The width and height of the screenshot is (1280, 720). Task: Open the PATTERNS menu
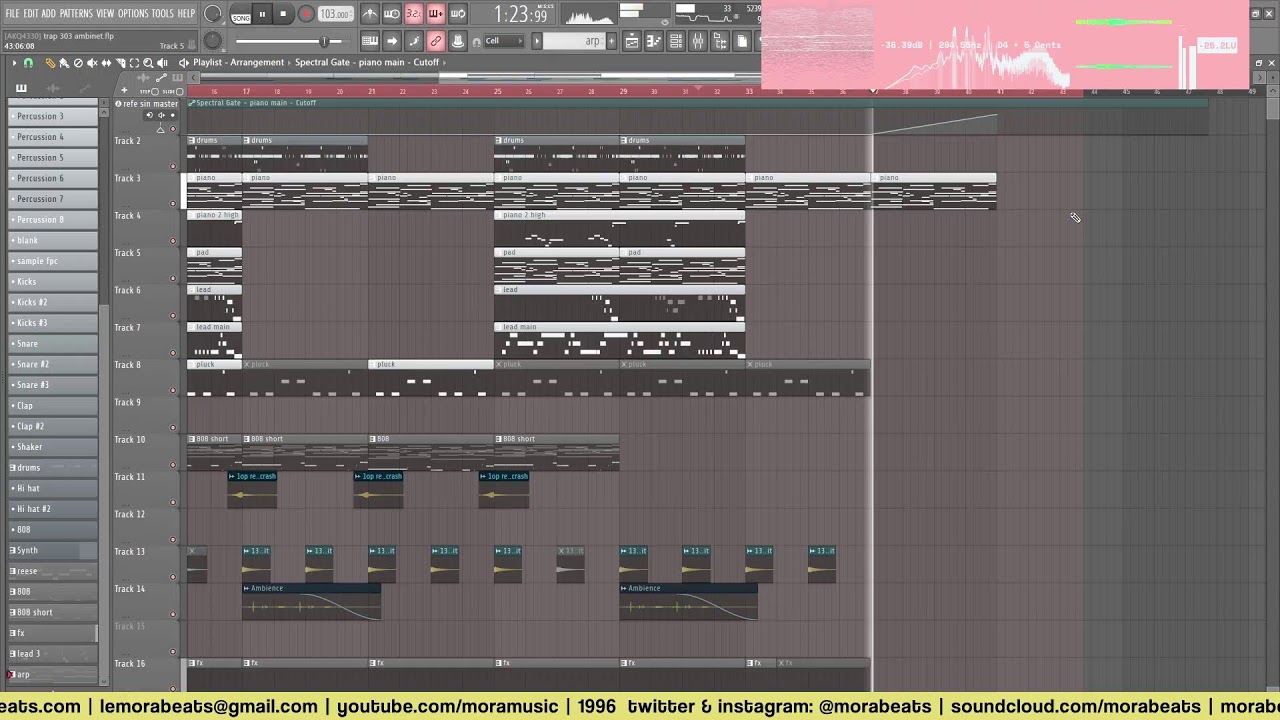76,14
